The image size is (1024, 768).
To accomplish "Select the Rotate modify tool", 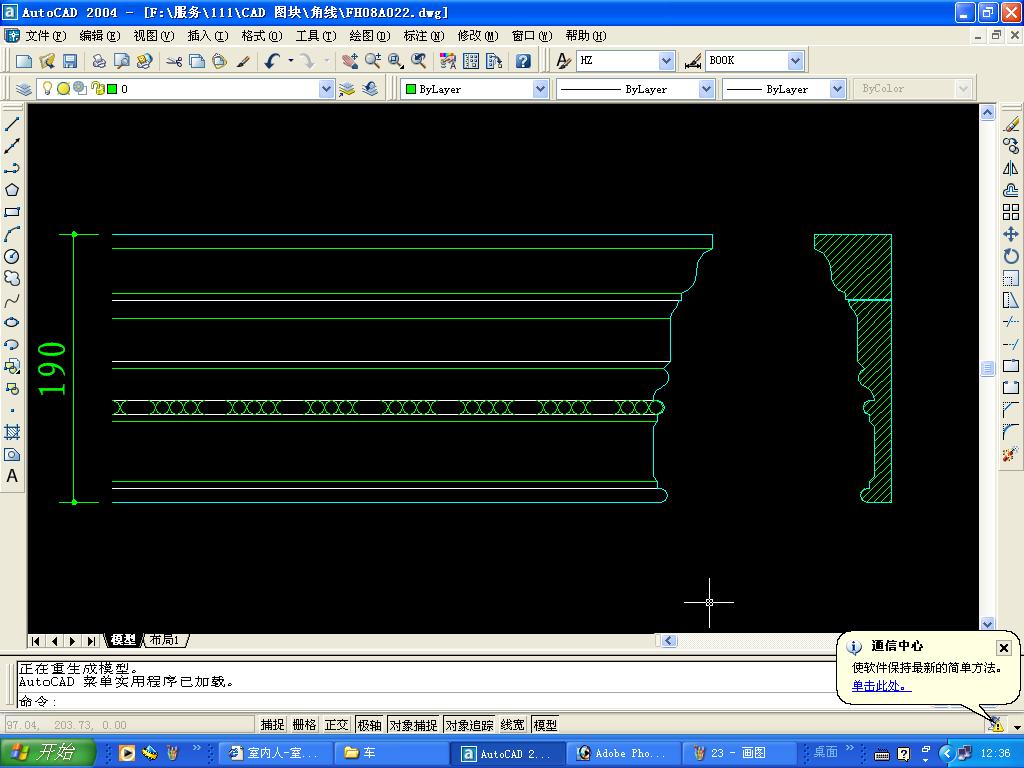I will pos(1011,256).
